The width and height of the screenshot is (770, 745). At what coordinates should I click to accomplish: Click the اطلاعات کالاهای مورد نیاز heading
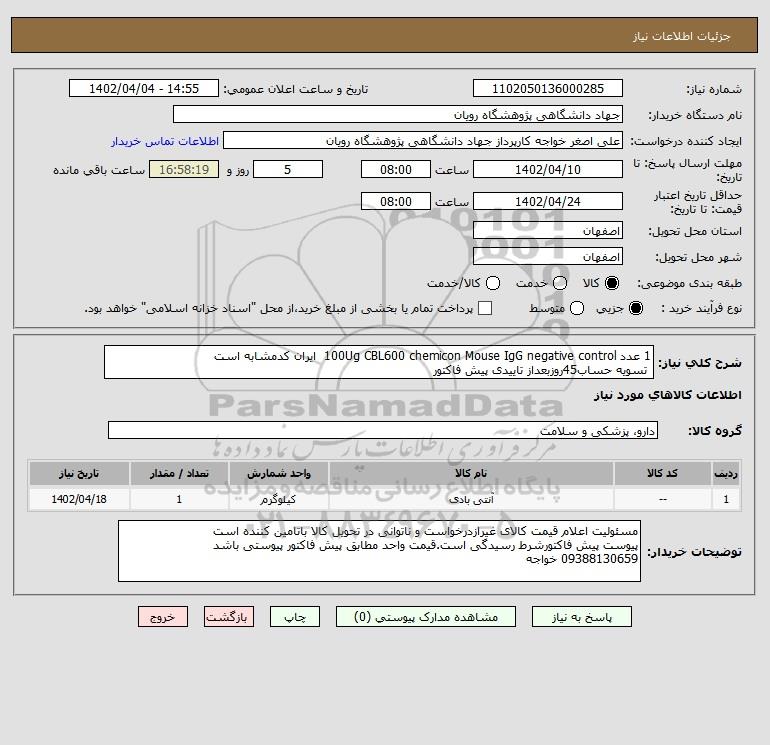tap(668, 395)
